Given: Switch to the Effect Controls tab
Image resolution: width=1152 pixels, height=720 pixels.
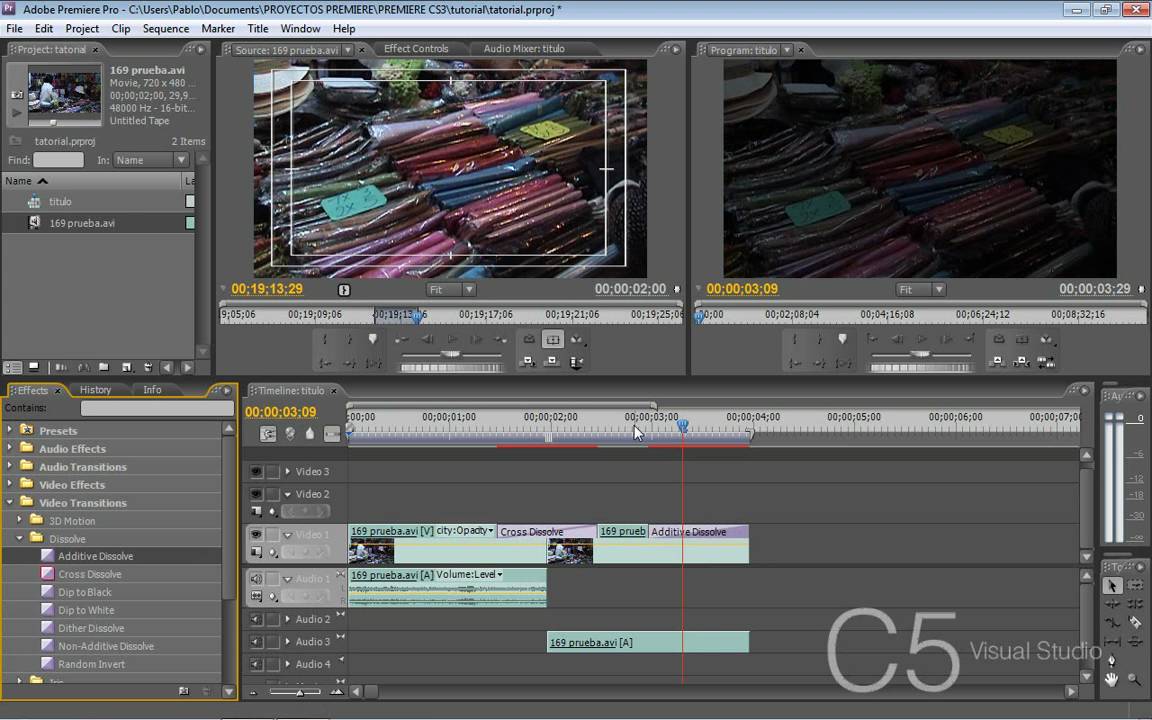Looking at the screenshot, I should [x=416, y=48].
